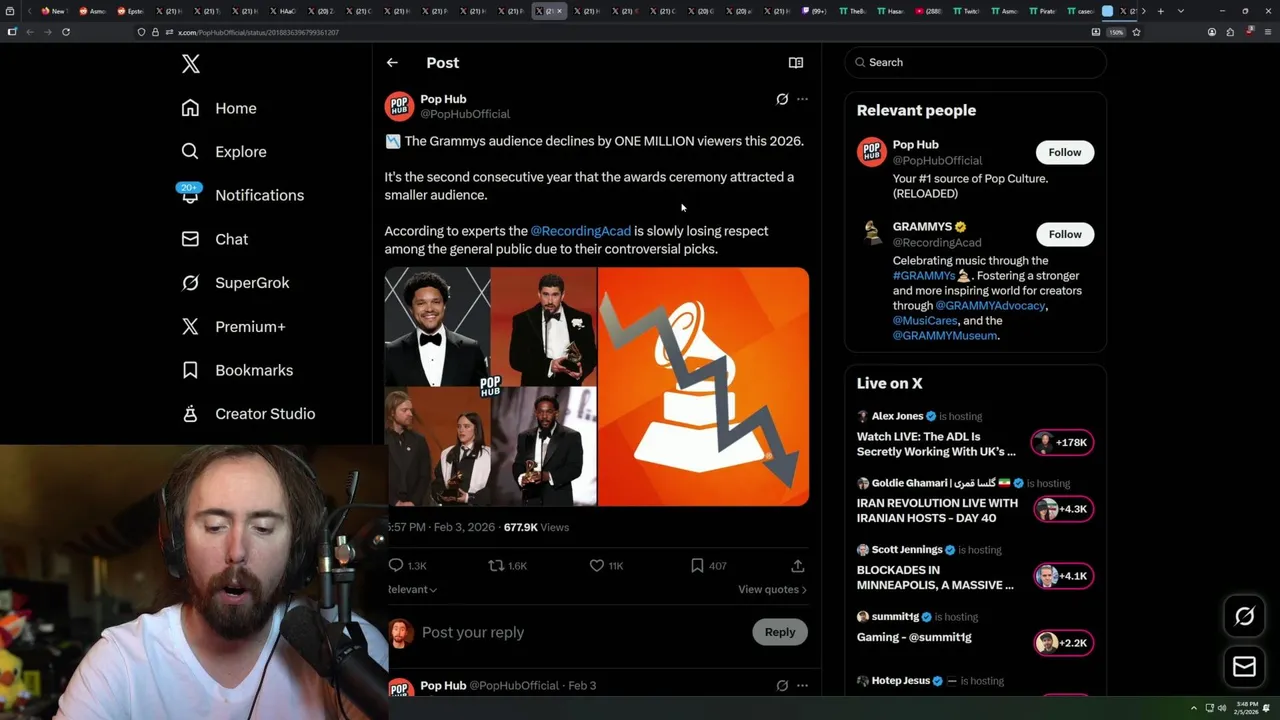
Task: Open Notifications bell with 20+ badge
Action: pyautogui.click(x=190, y=194)
